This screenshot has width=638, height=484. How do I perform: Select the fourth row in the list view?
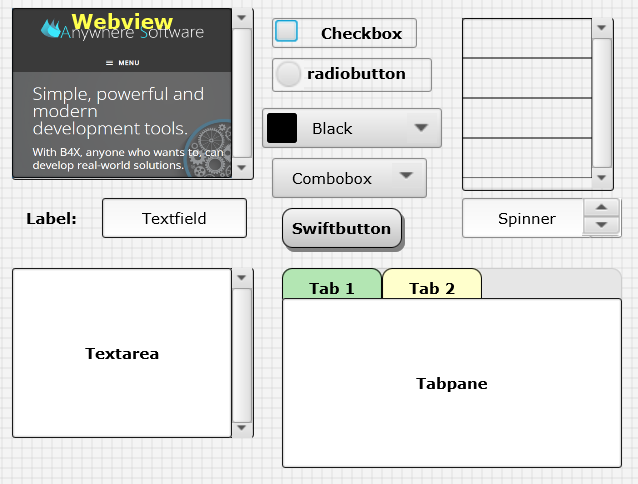point(527,158)
